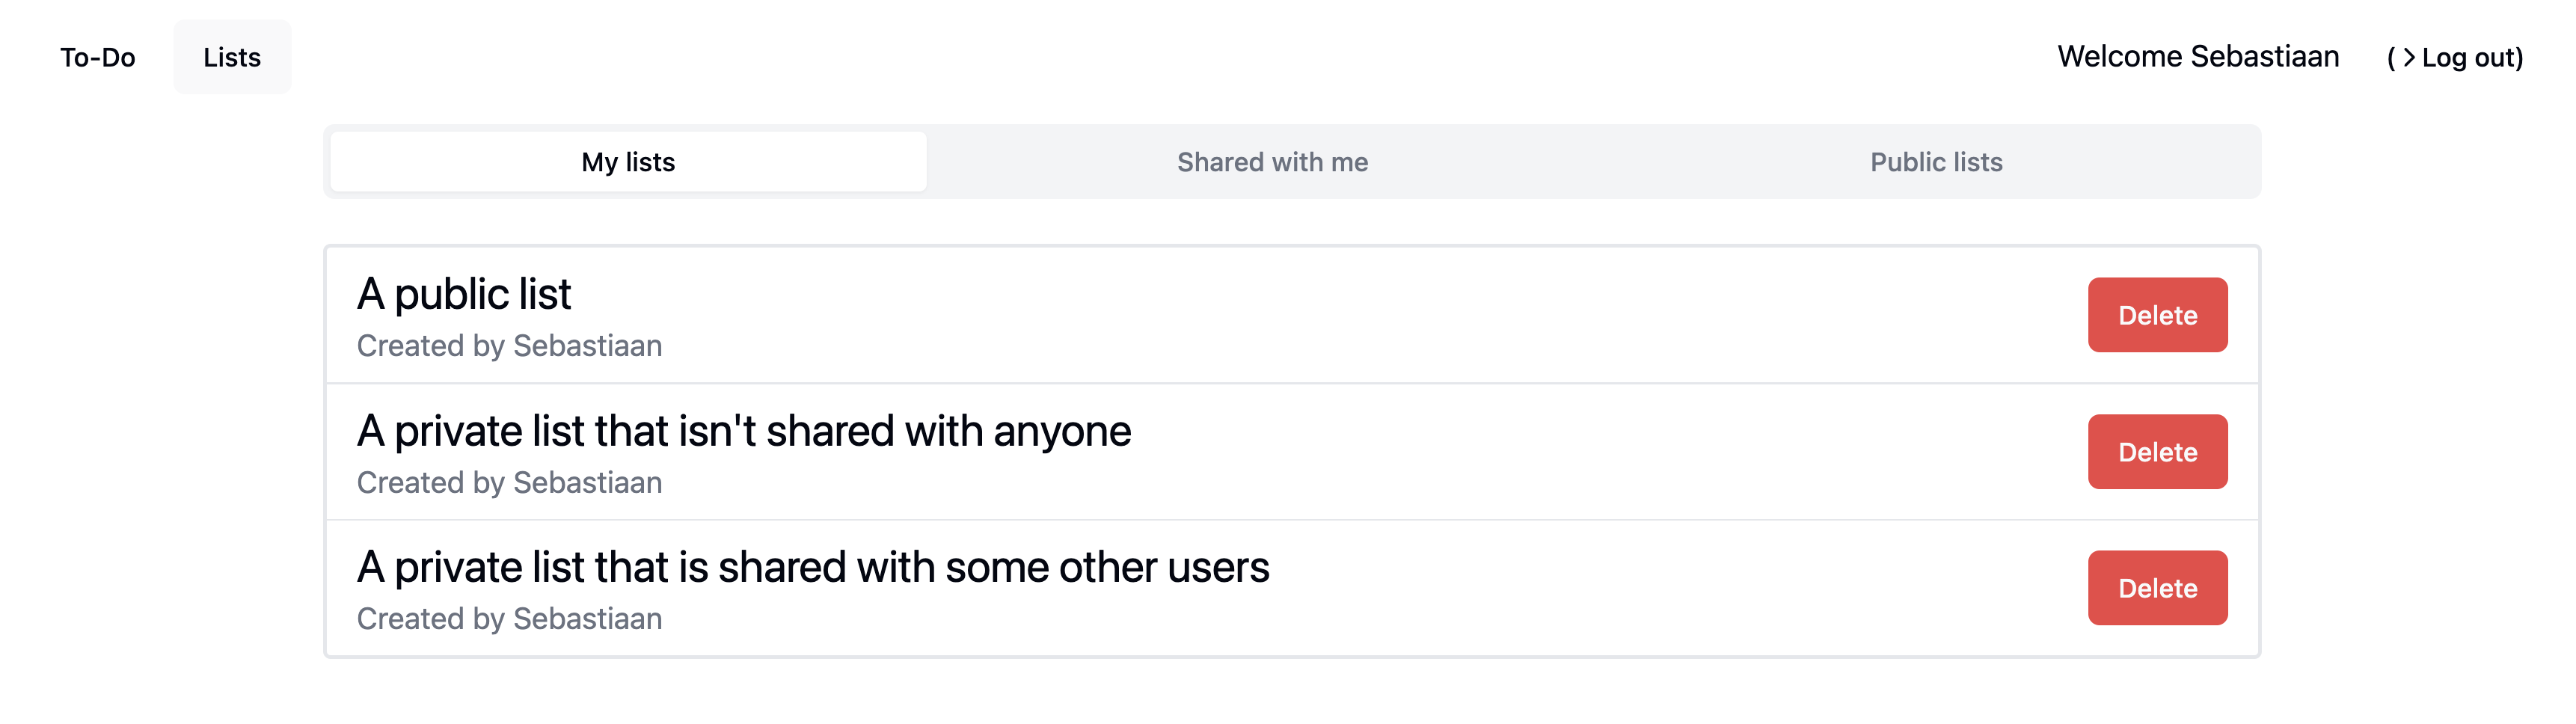Open the Shared with me tab
Viewport: 2576px width, 724px height.
coord(1272,162)
